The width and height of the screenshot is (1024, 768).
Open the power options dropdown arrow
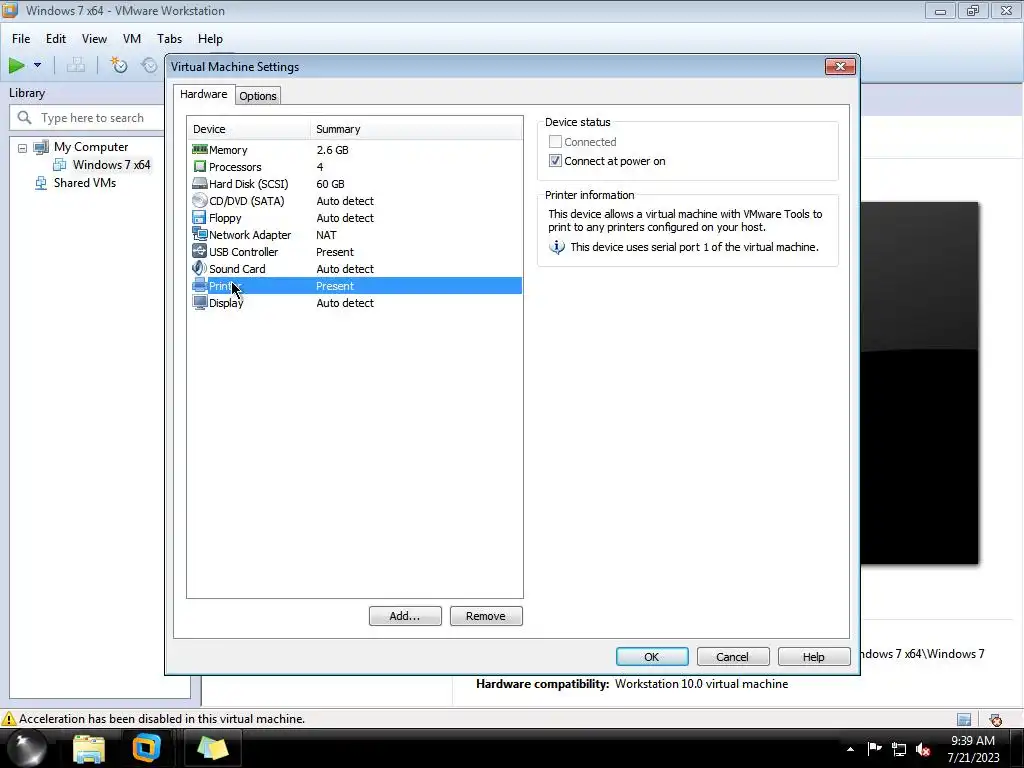pyautogui.click(x=37, y=65)
